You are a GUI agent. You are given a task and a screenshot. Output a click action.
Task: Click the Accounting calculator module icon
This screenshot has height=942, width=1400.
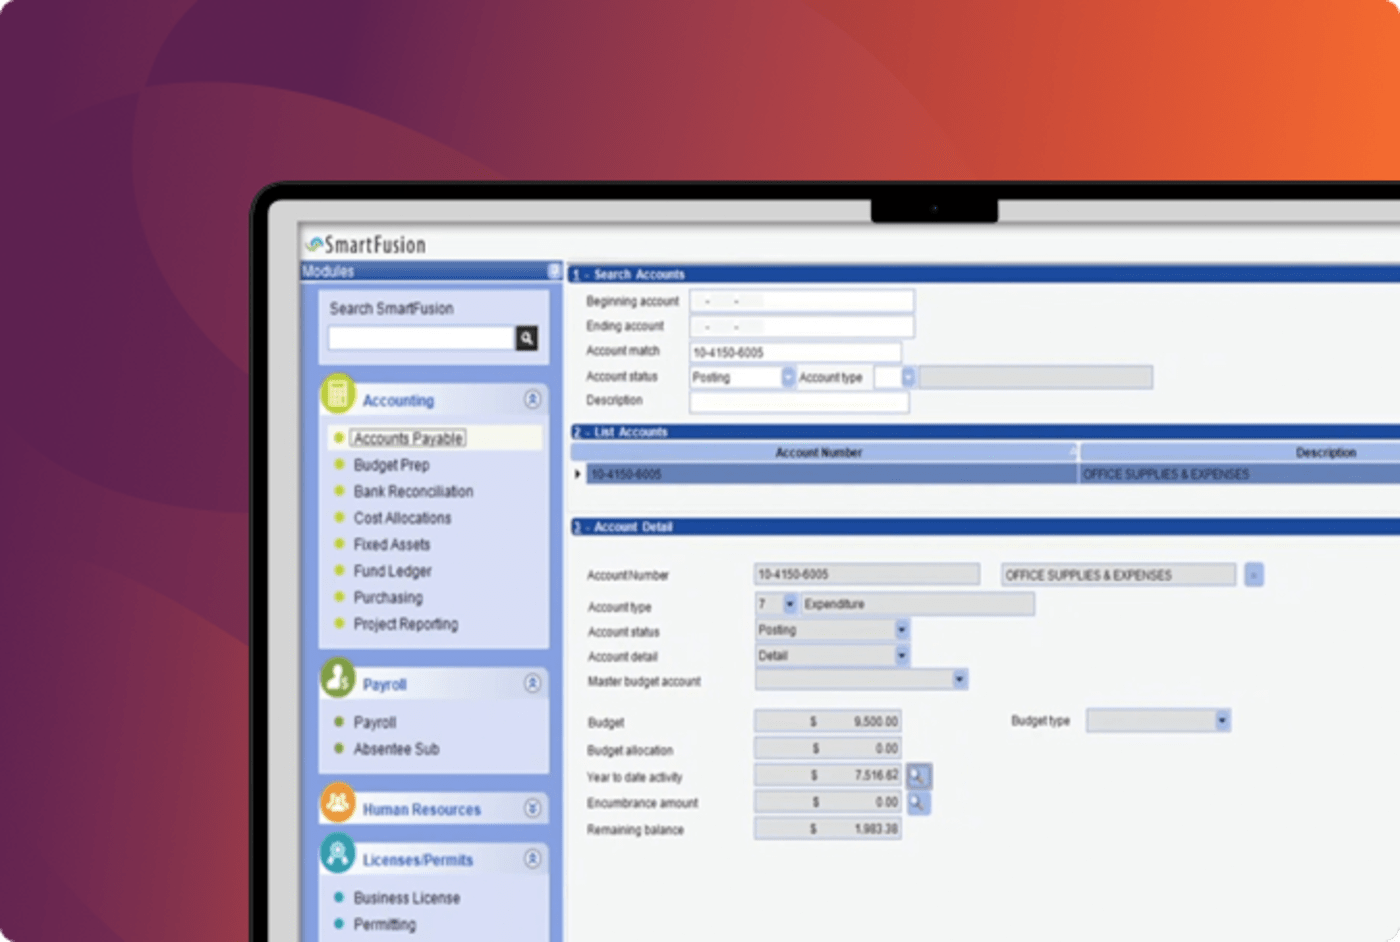click(x=338, y=395)
